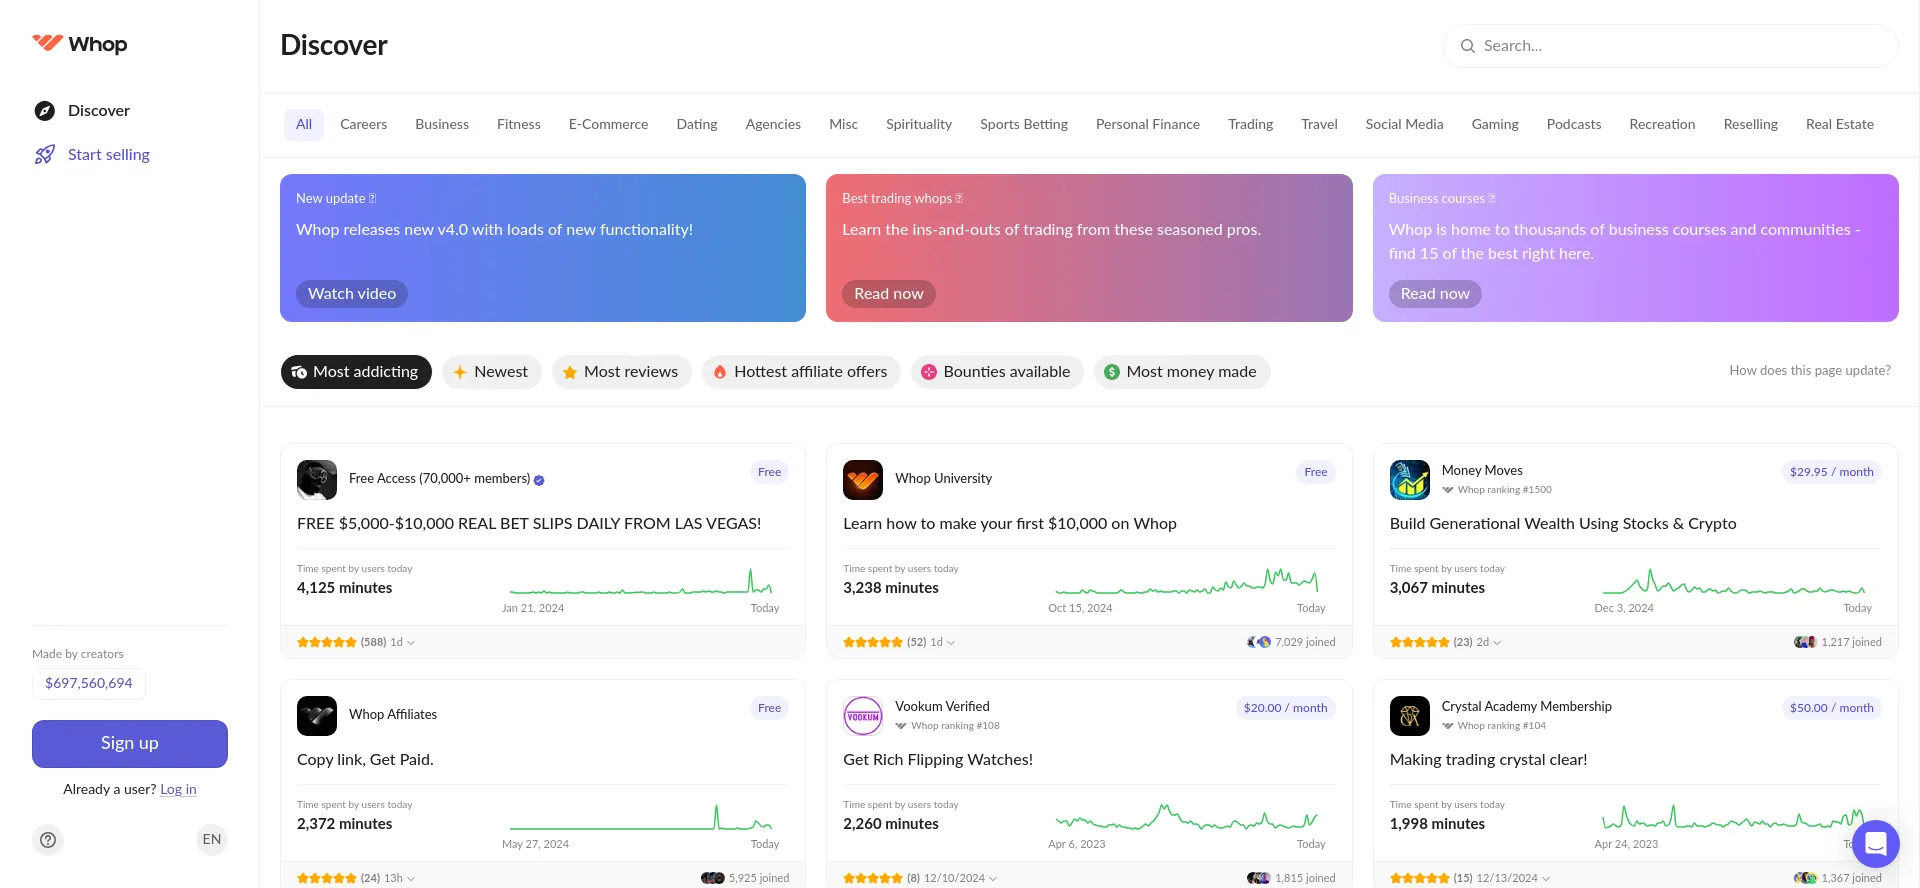Expand reviews chevron on Whop Affiliates card
This screenshot has height=888, width=1920.
pyautogui.click(x=411, y=879)
